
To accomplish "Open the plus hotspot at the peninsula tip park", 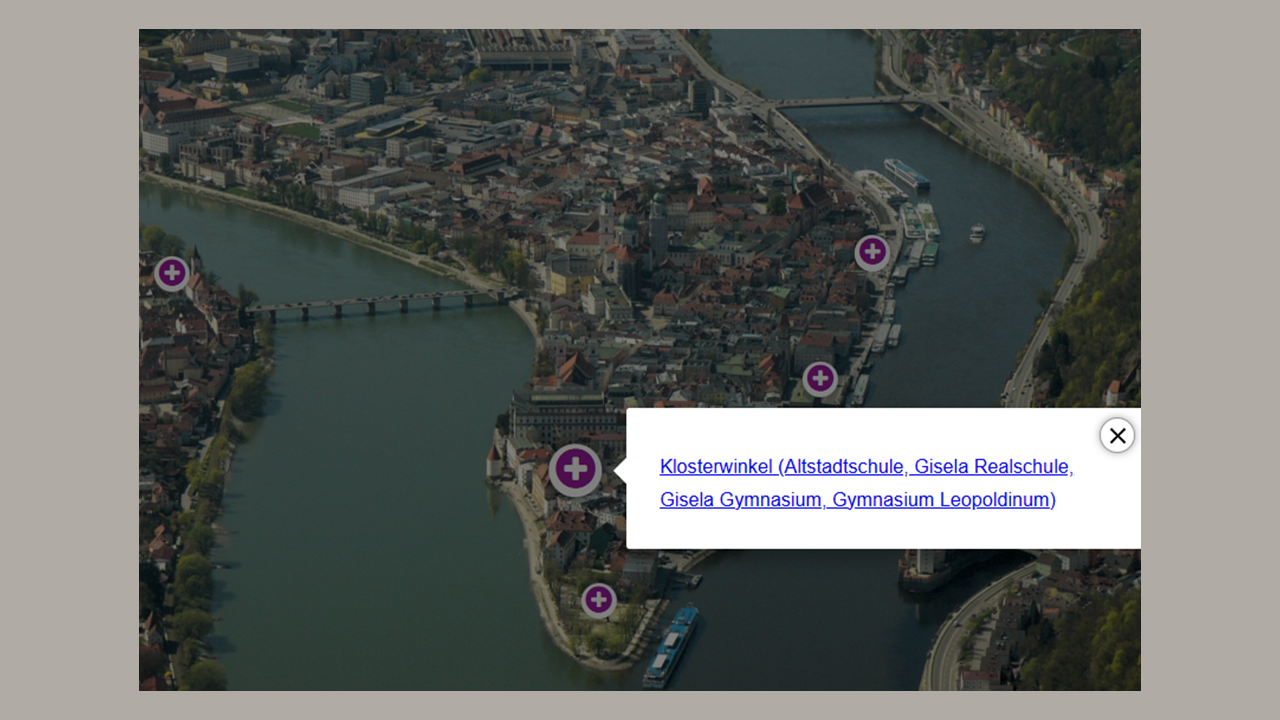I will pyautogui.click(x=598, y=600).
